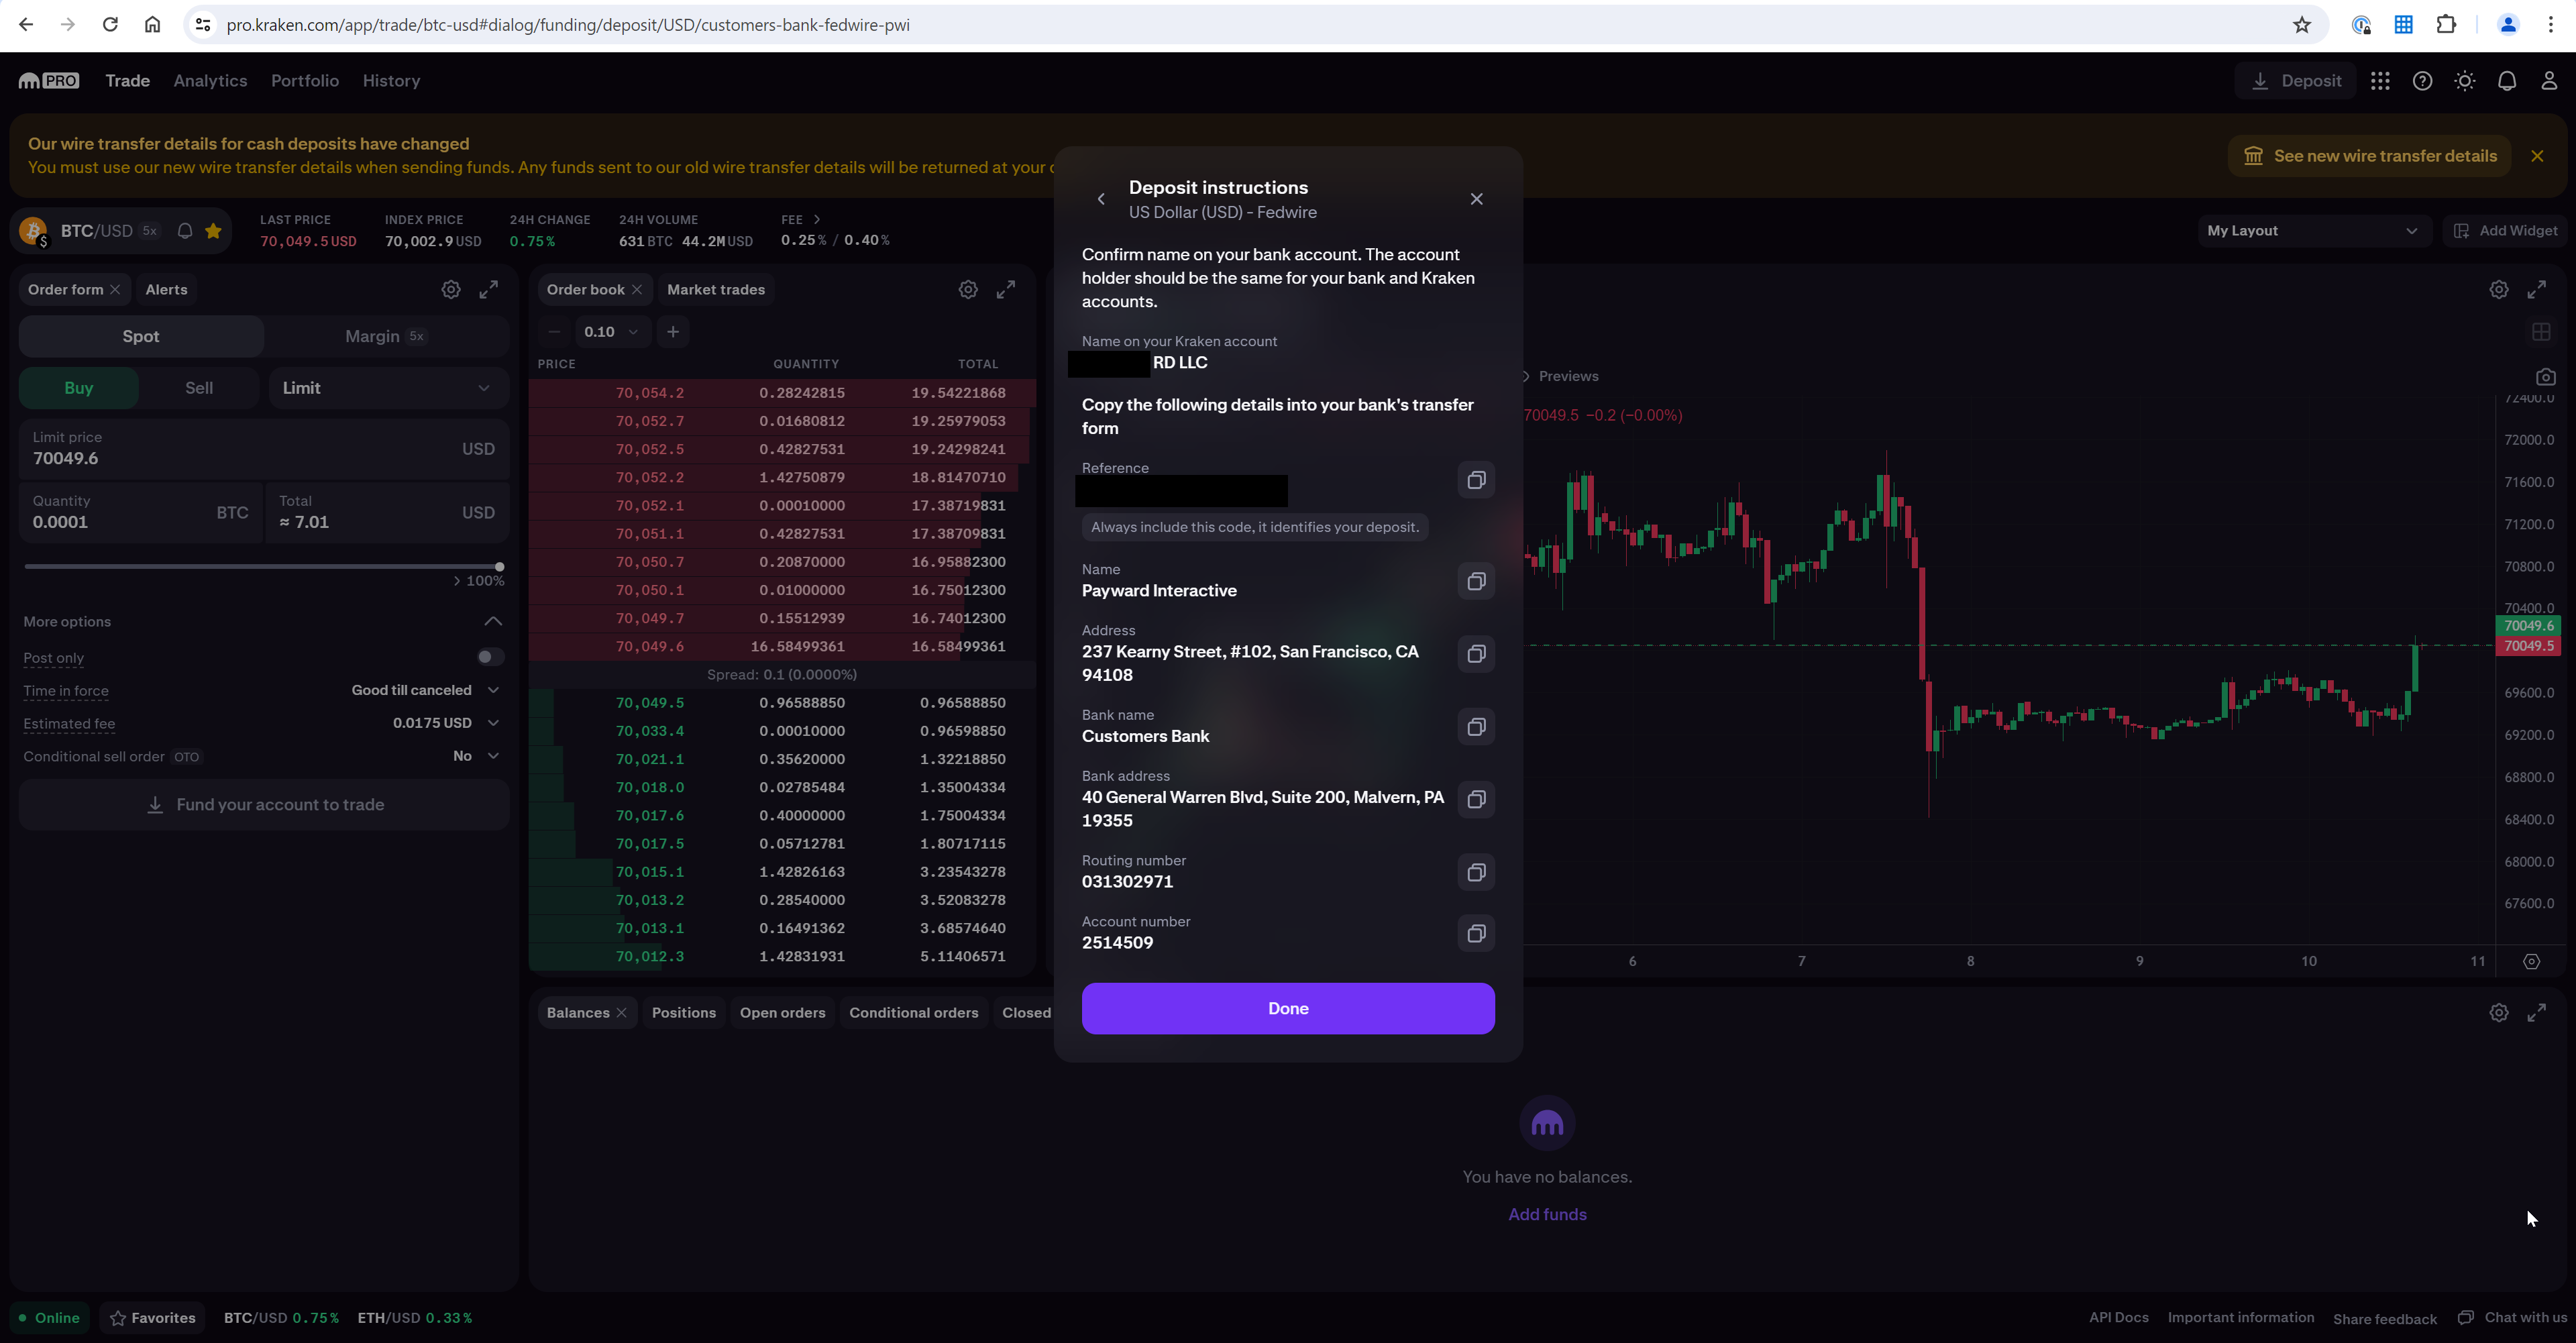Click the Add funds link

tap(1547, 1214)
